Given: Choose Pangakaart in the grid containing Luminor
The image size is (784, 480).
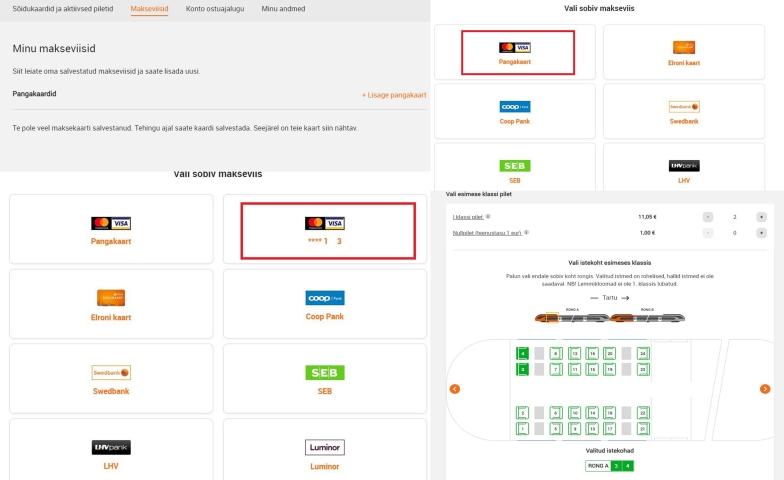Looking at the screenshot, I should 111,230.
